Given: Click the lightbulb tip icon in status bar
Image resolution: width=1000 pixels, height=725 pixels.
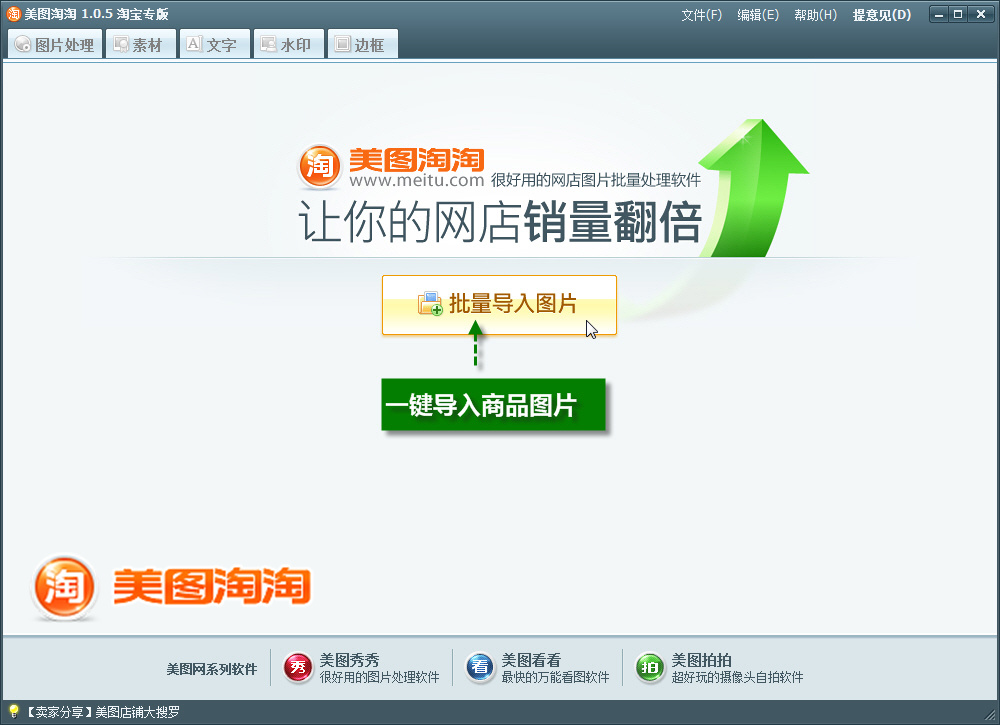Looking at the screenshot, I should click(x=13, y=712).
